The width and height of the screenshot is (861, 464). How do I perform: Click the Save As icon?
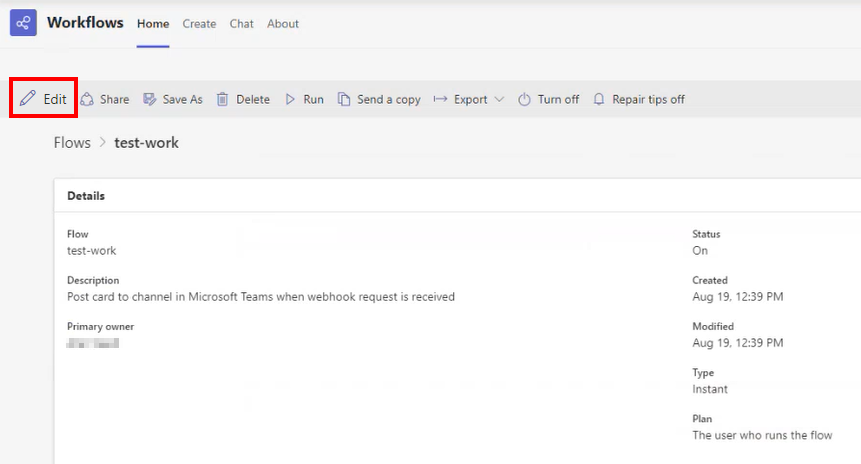pos(149,99)
